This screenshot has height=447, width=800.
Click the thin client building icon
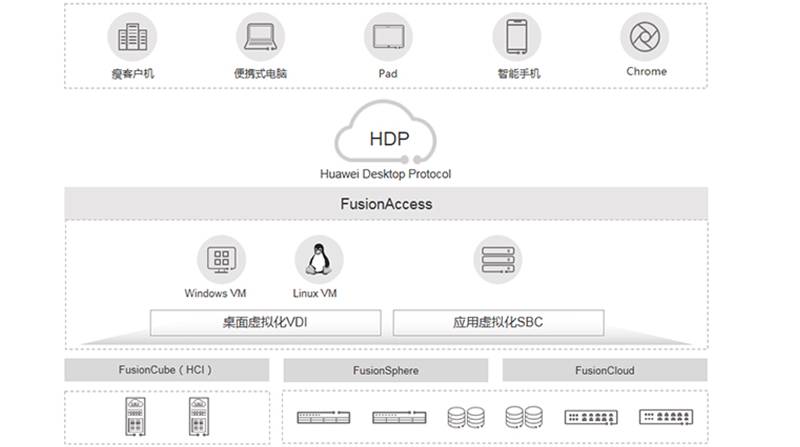pos(132,37)
